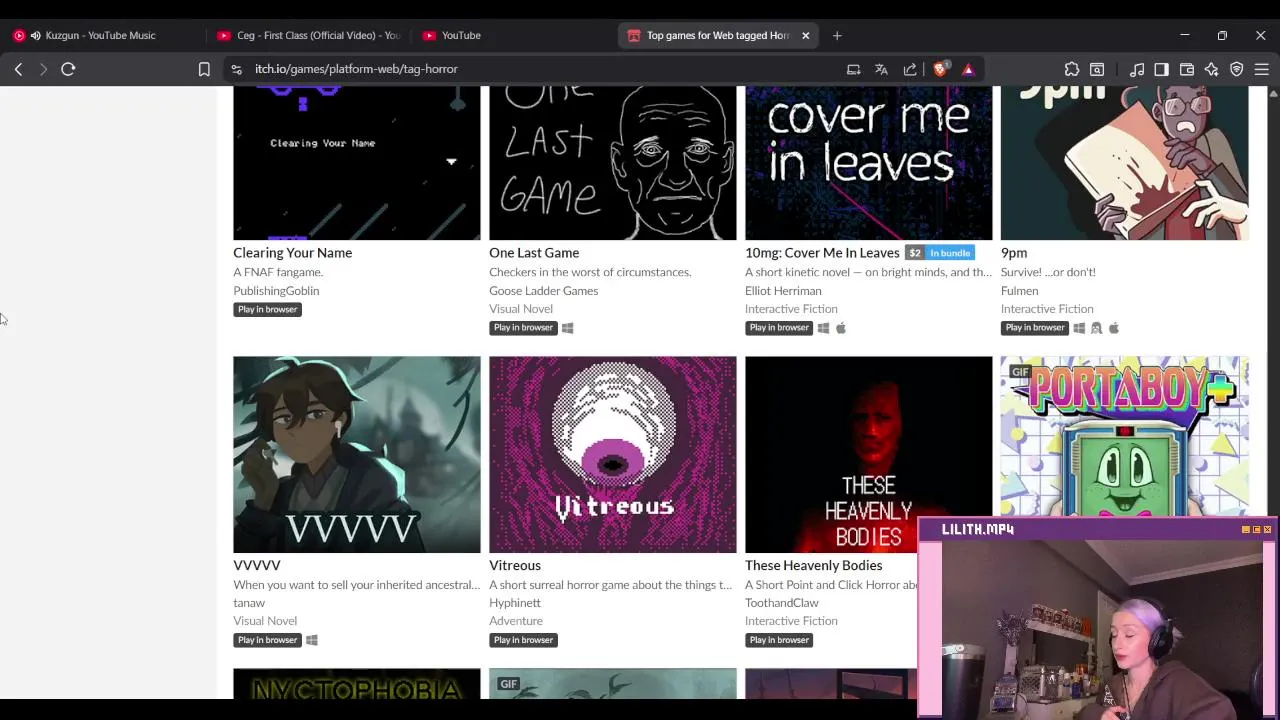
Task: Click the browser forward arrow
Action: click(43, 69)
